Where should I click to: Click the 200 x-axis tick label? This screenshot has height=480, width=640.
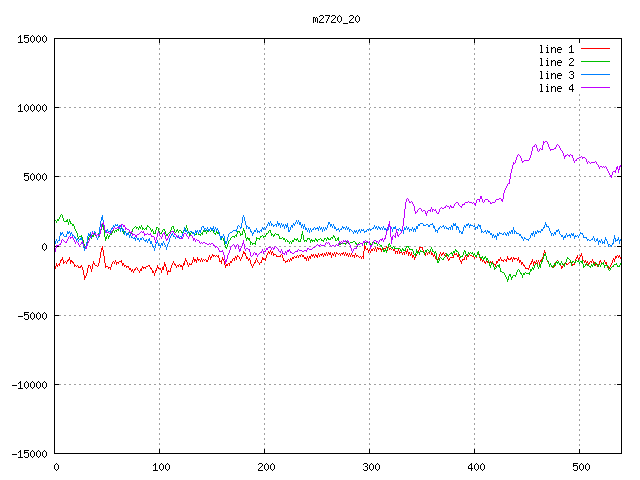[x=265, y=467]
